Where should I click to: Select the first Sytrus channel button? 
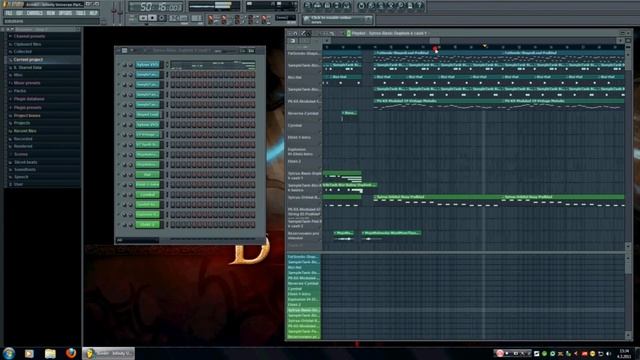point(148,65)
